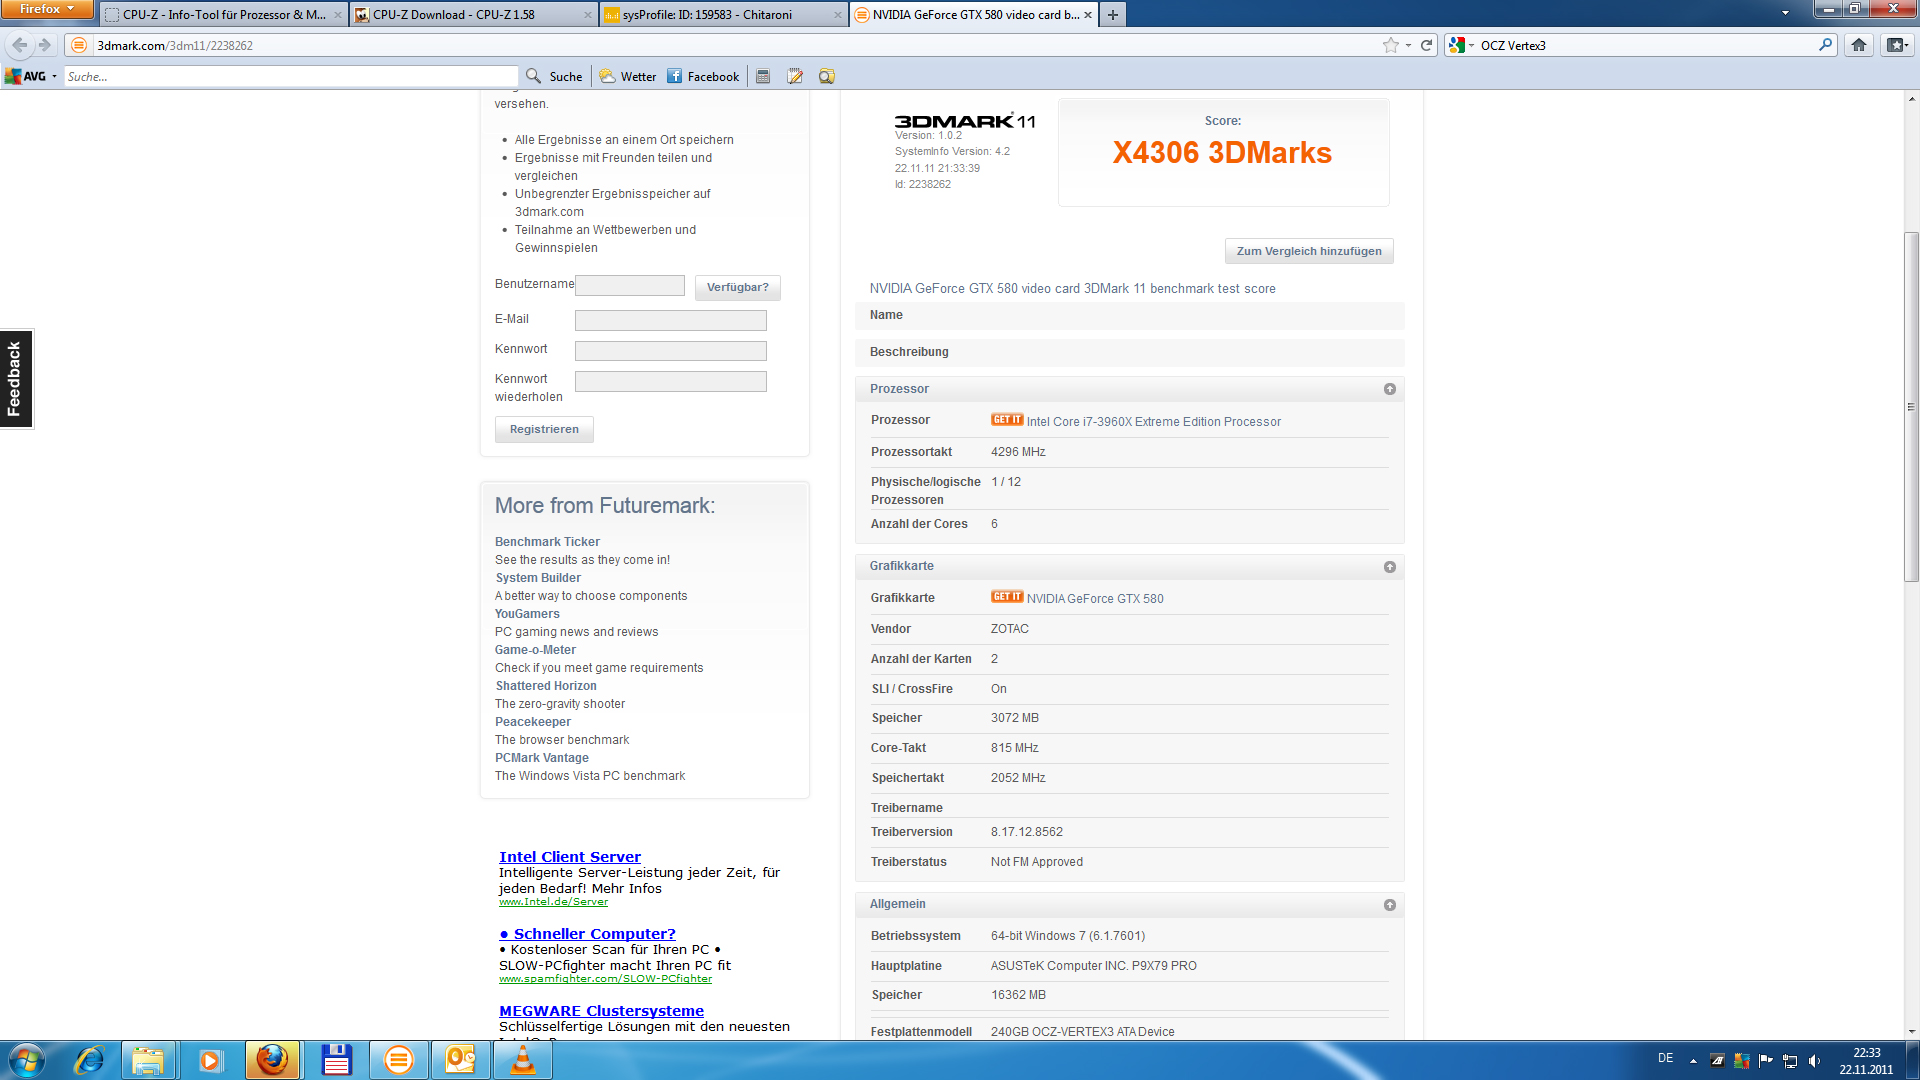Collapse the Allgemein section
This screenshot has height=1080, width=1920.
[x=1389, y=905]
